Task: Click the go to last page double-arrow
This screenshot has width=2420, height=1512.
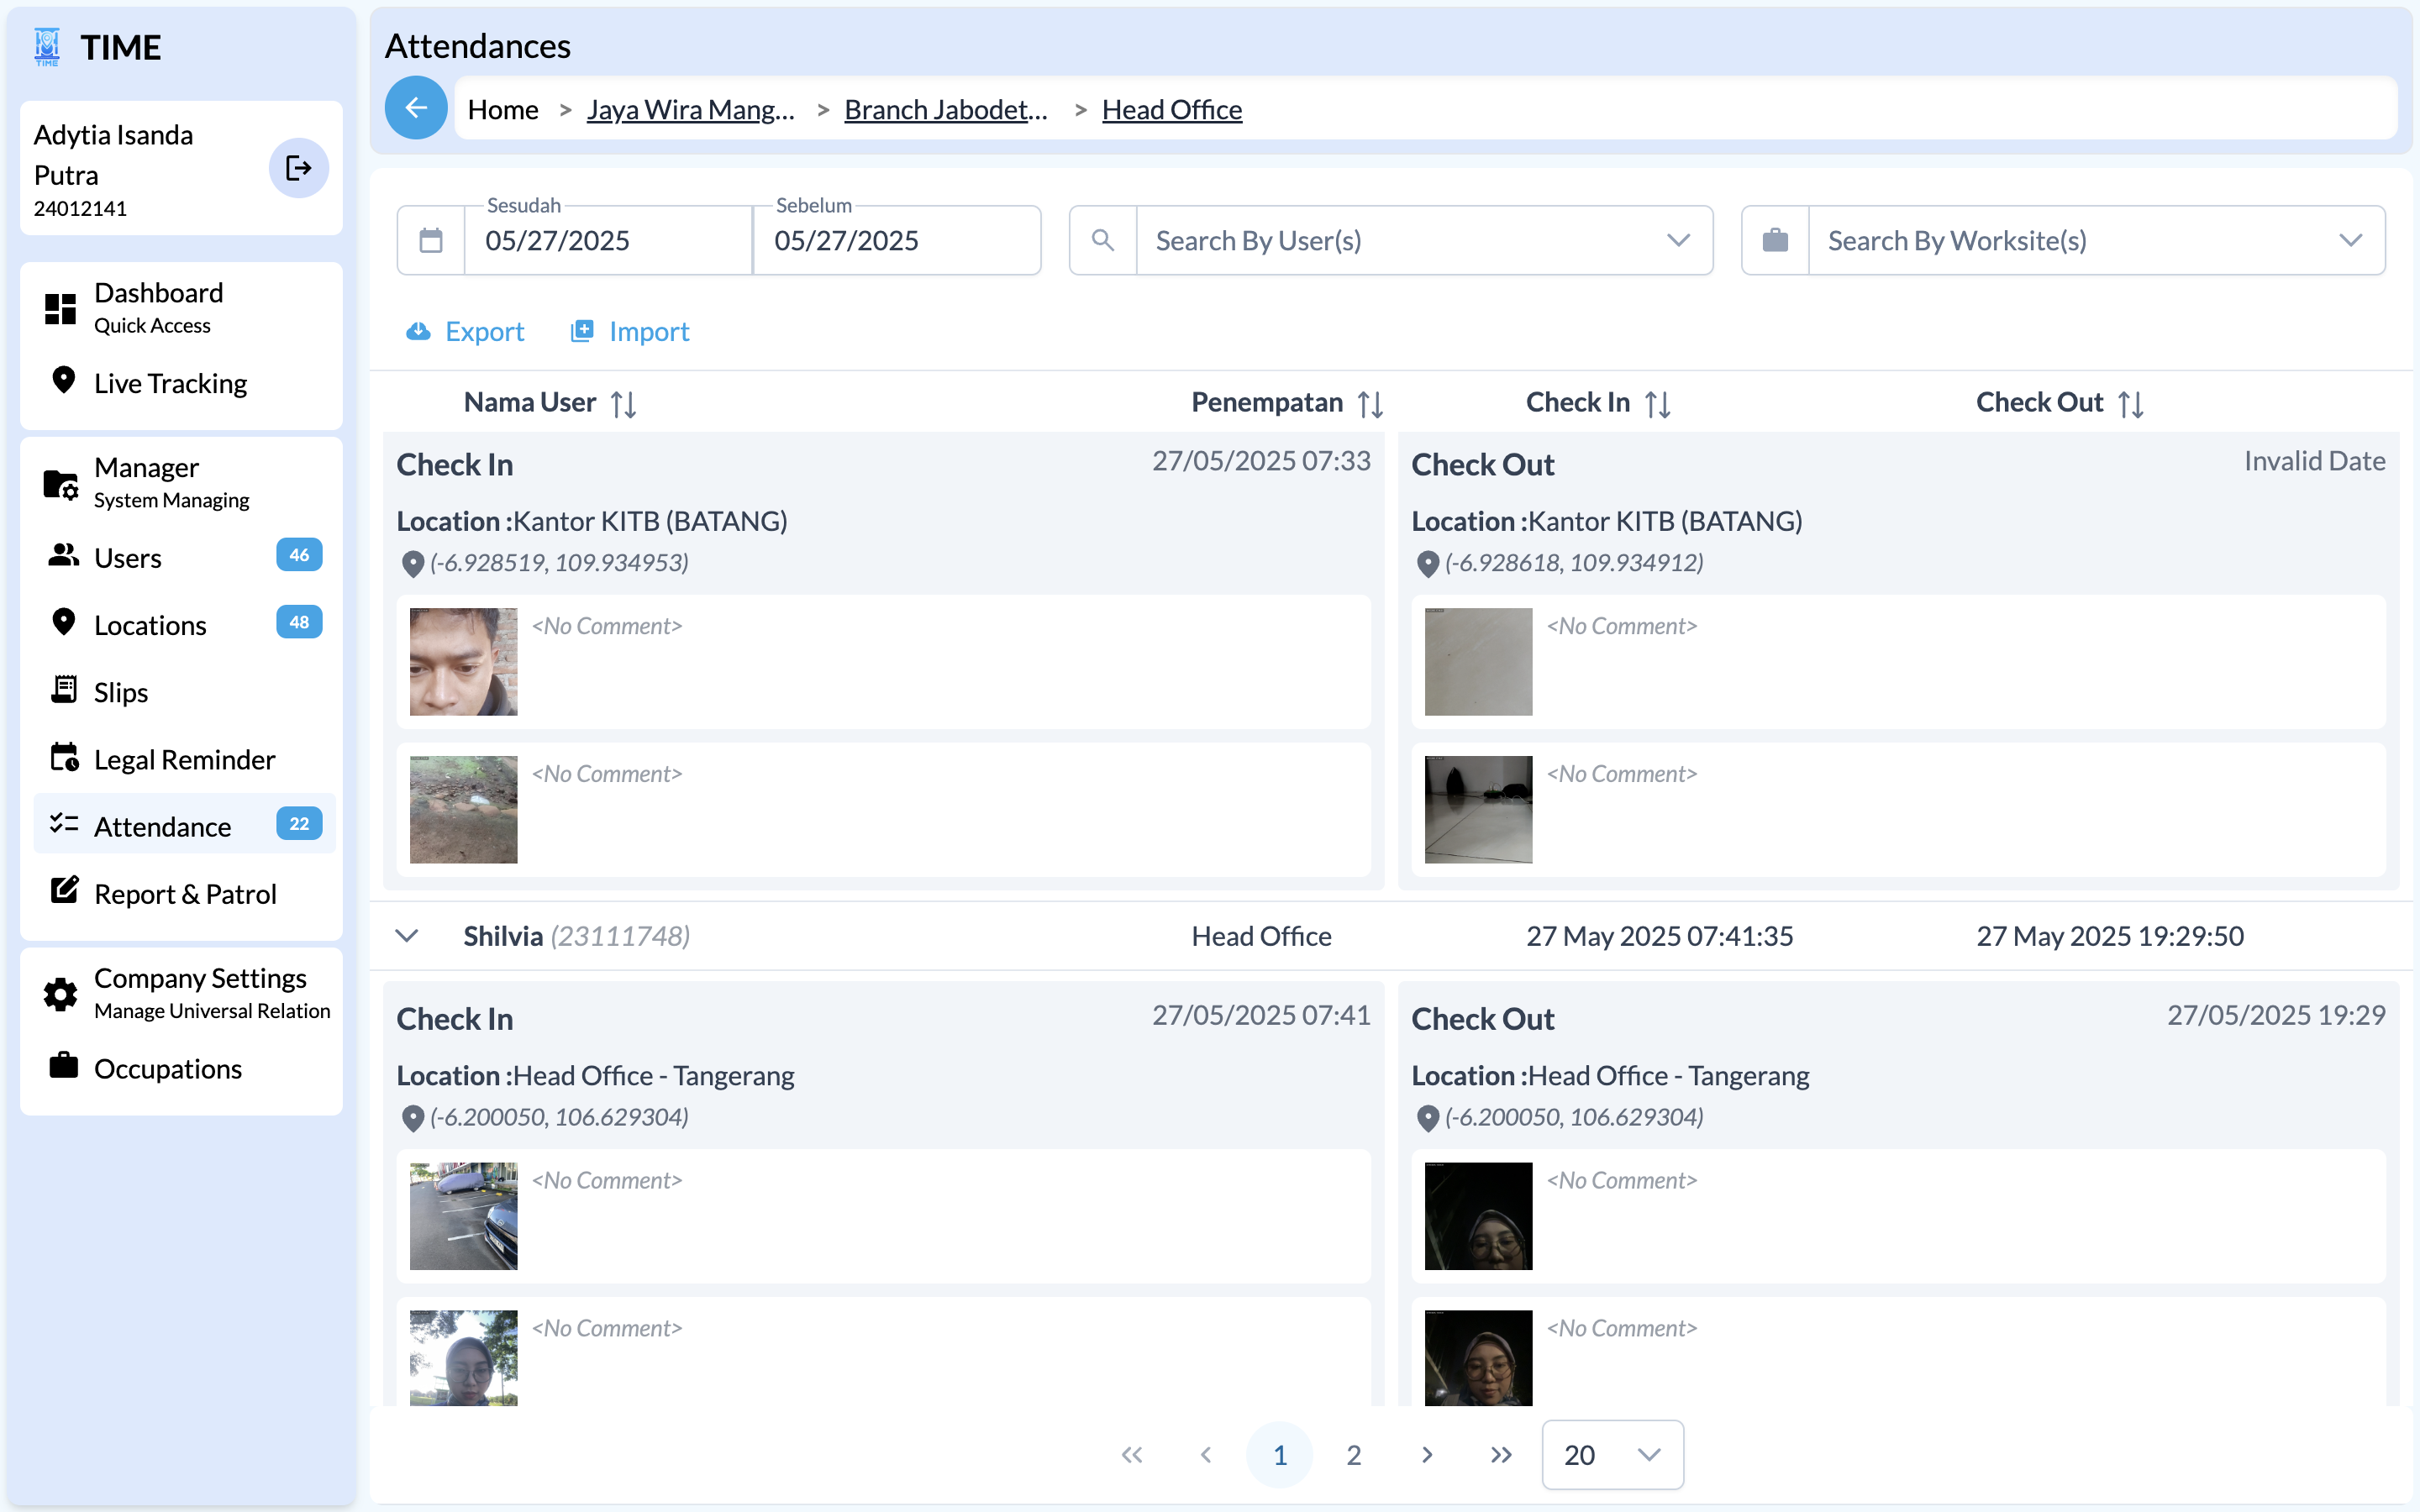Action: coord(1500,1455)
